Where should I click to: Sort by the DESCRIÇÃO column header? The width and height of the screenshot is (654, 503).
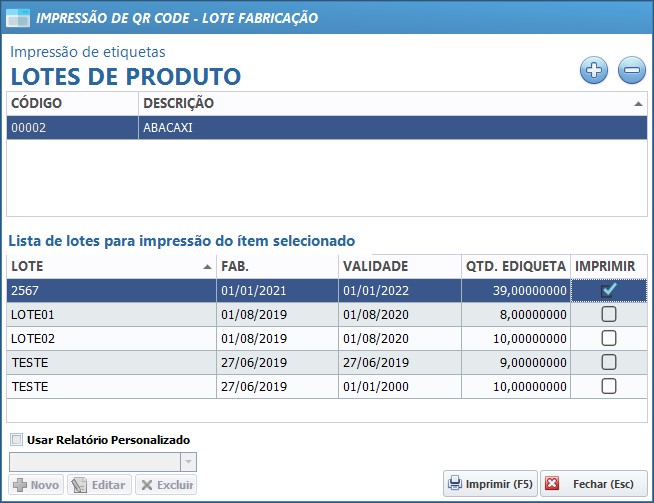point(392,103)
